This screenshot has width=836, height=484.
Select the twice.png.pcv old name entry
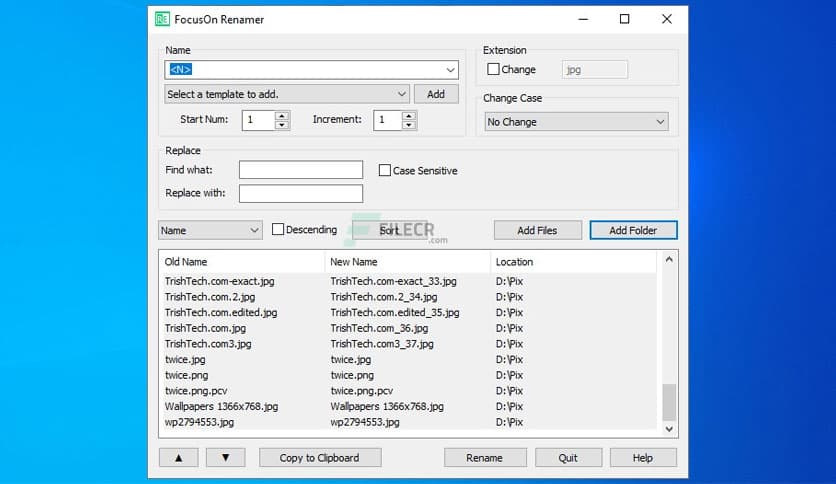[x=196, y=391]
